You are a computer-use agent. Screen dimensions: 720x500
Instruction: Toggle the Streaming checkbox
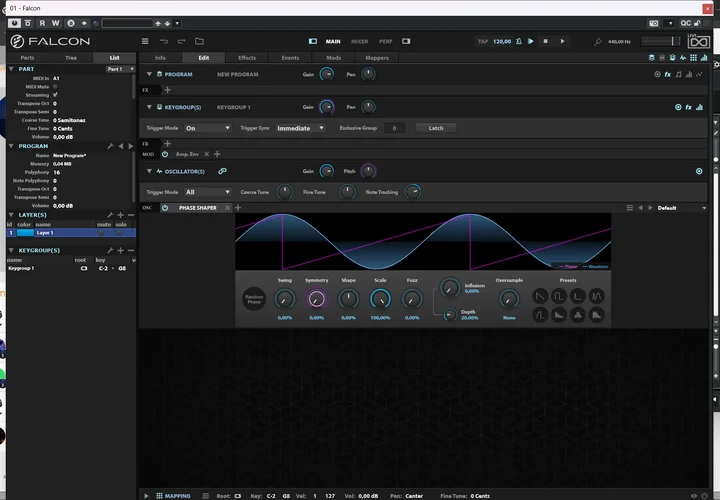click(55, 94)
